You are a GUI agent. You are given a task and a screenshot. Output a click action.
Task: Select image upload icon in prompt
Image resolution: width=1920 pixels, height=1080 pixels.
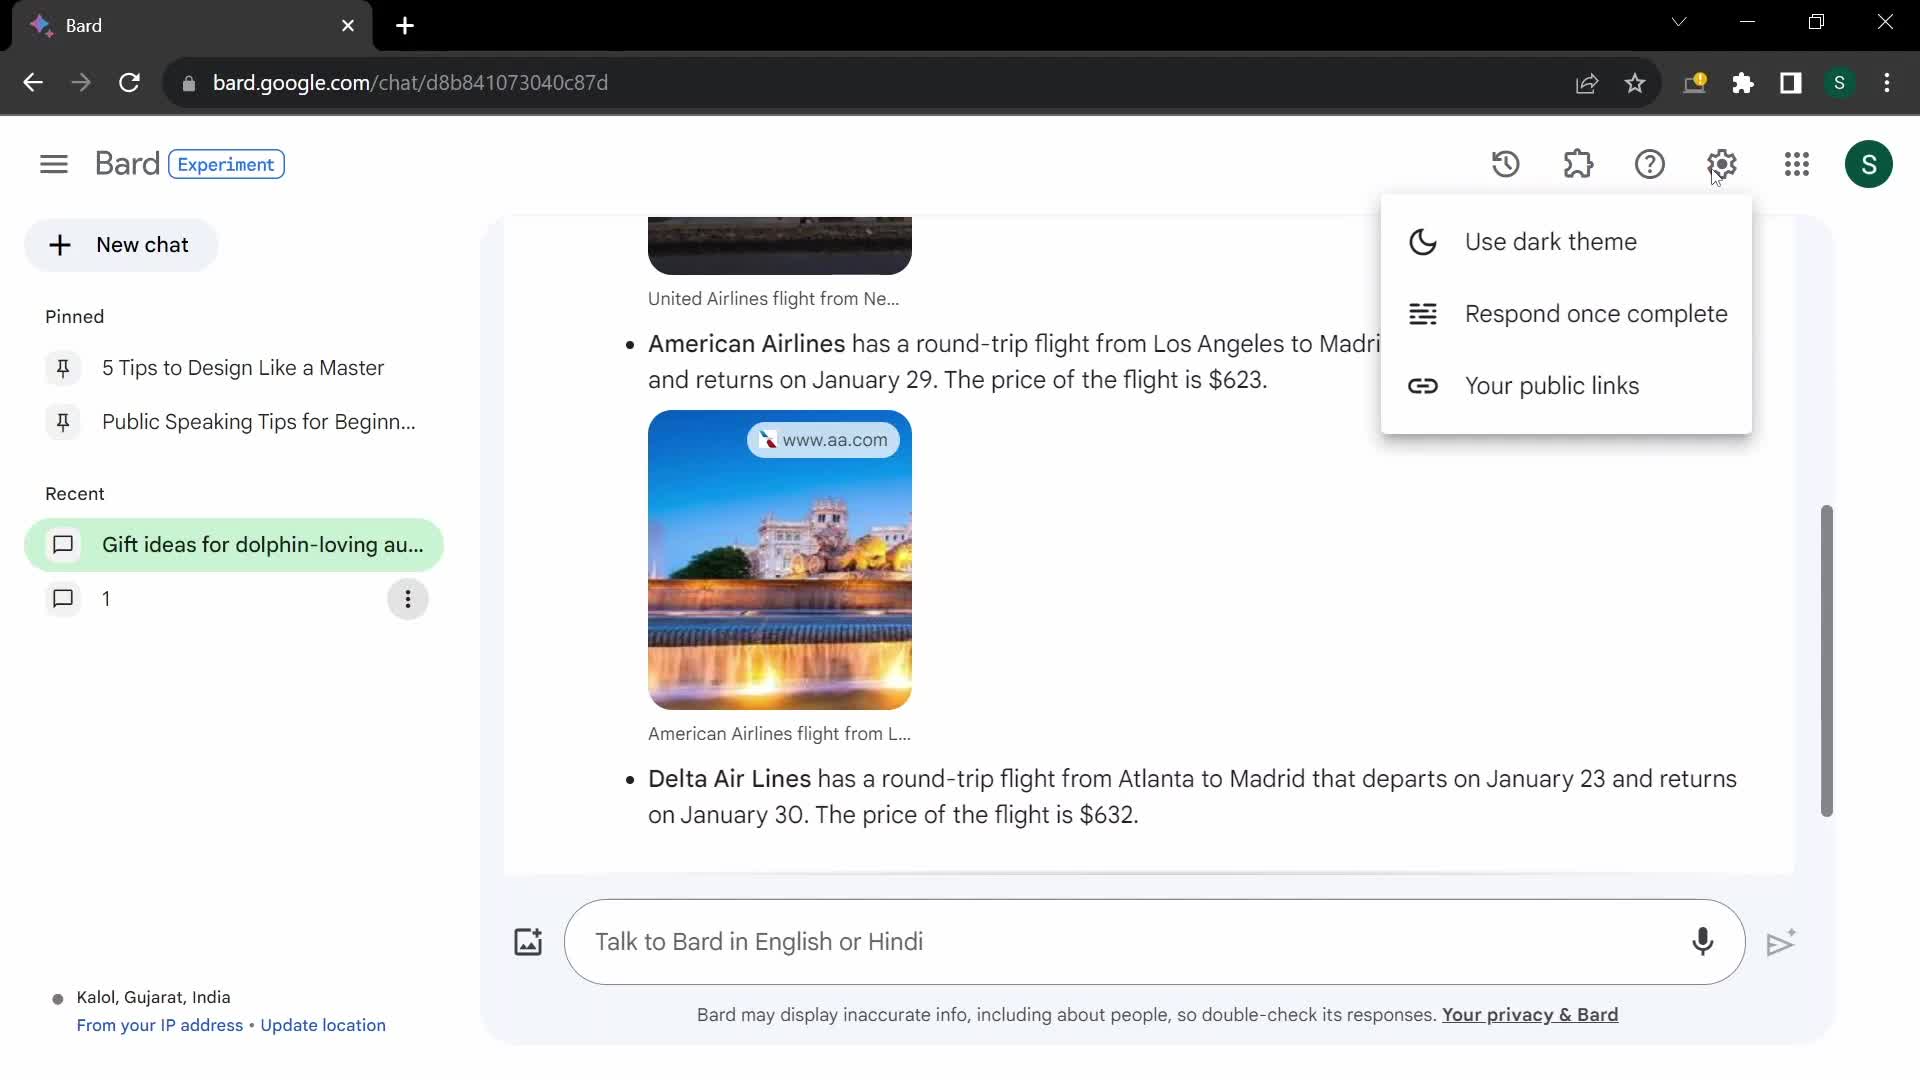tap(527, 942)
